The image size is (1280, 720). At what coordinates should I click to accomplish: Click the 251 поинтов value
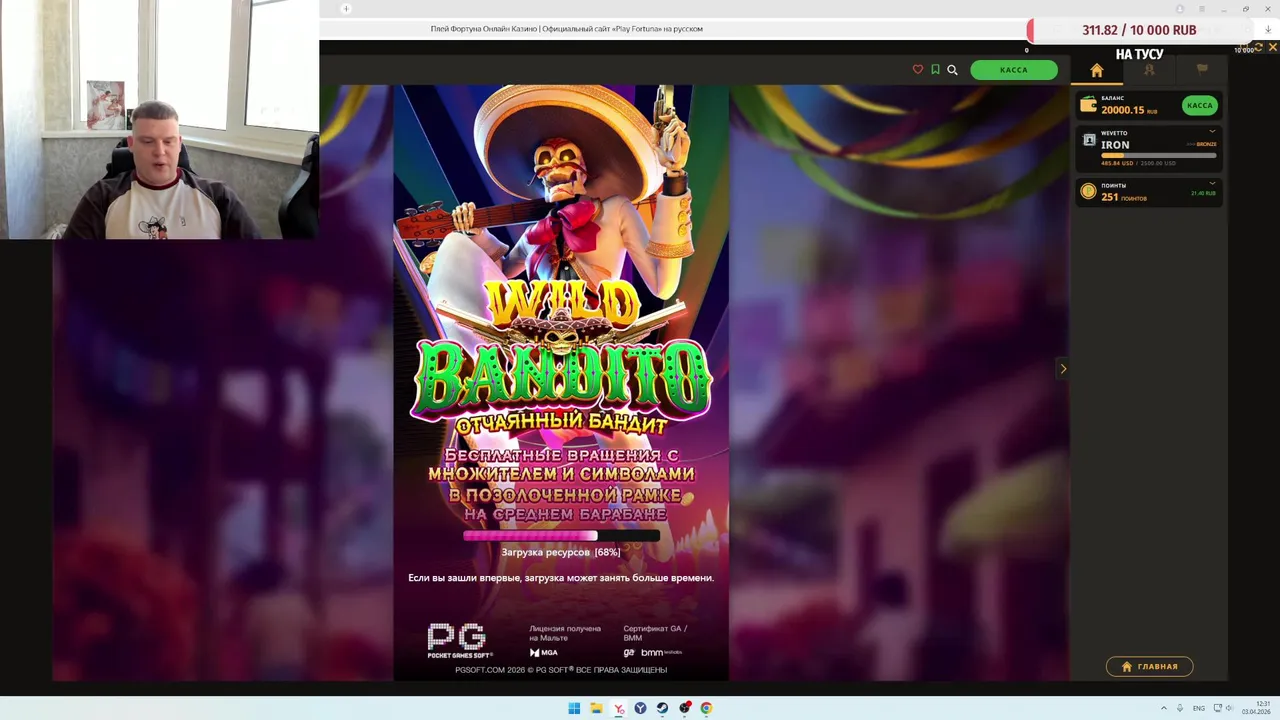1124,197
